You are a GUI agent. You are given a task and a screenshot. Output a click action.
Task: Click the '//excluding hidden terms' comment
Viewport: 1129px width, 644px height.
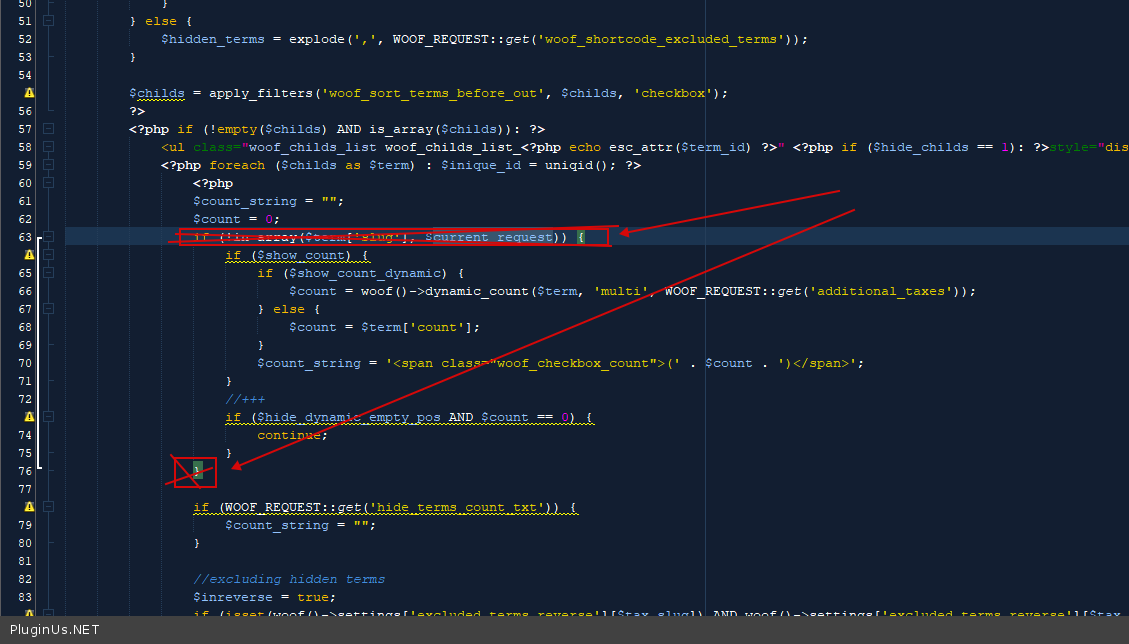(289, 579)
